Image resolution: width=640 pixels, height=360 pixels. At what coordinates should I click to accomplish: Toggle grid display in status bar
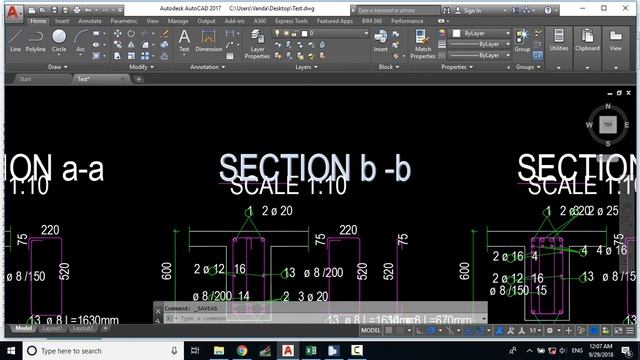389,331
